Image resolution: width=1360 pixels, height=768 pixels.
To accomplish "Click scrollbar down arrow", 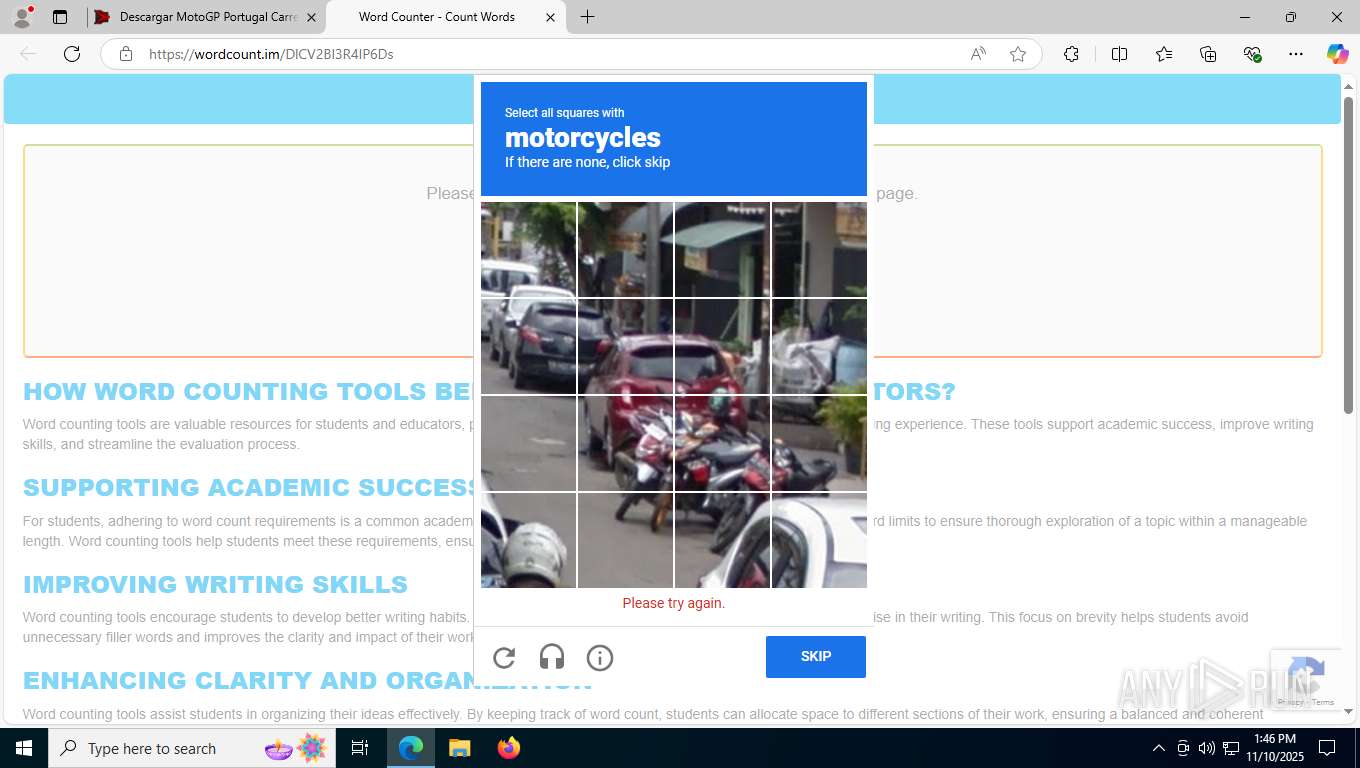I will pyautogui.click(x=1348, y=711).
